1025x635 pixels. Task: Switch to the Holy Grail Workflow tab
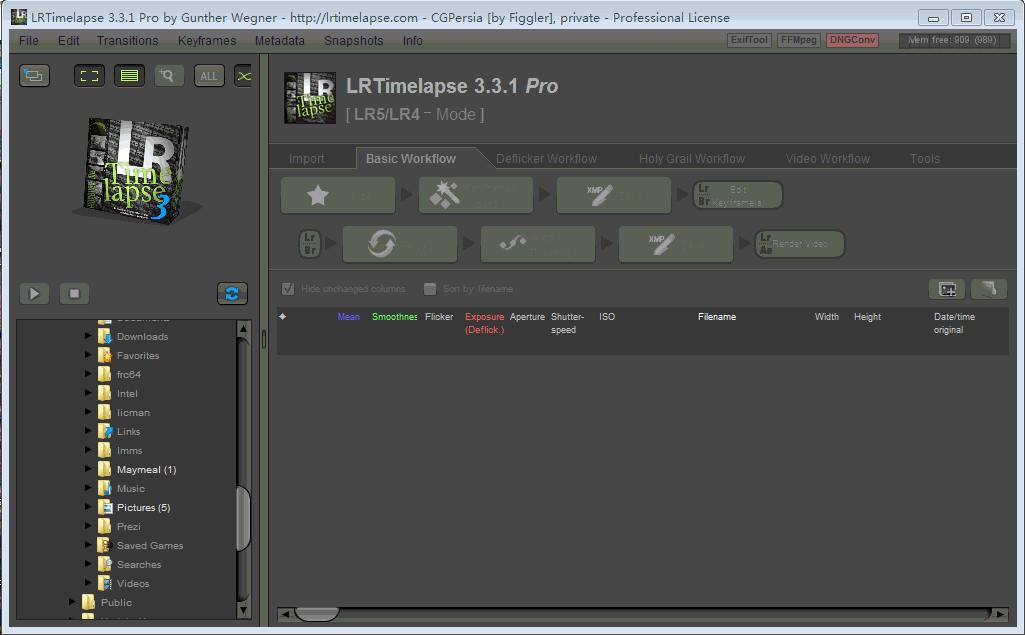(x=692, y=159)
